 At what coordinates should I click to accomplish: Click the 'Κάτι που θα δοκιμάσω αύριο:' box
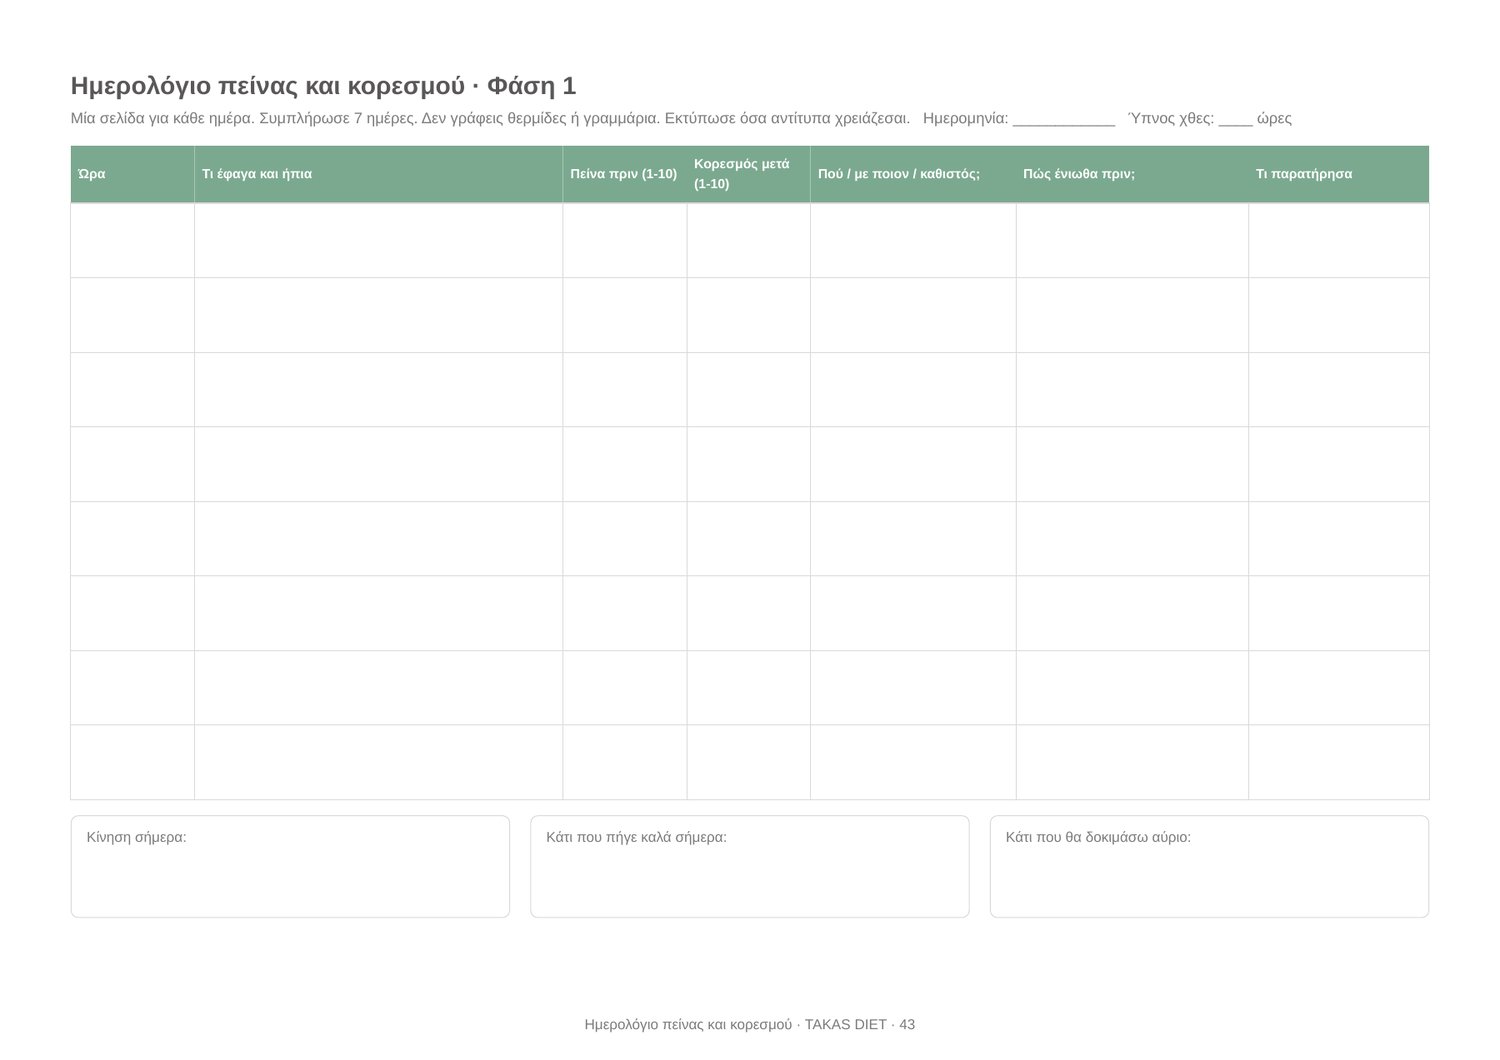coord(1209,866)
